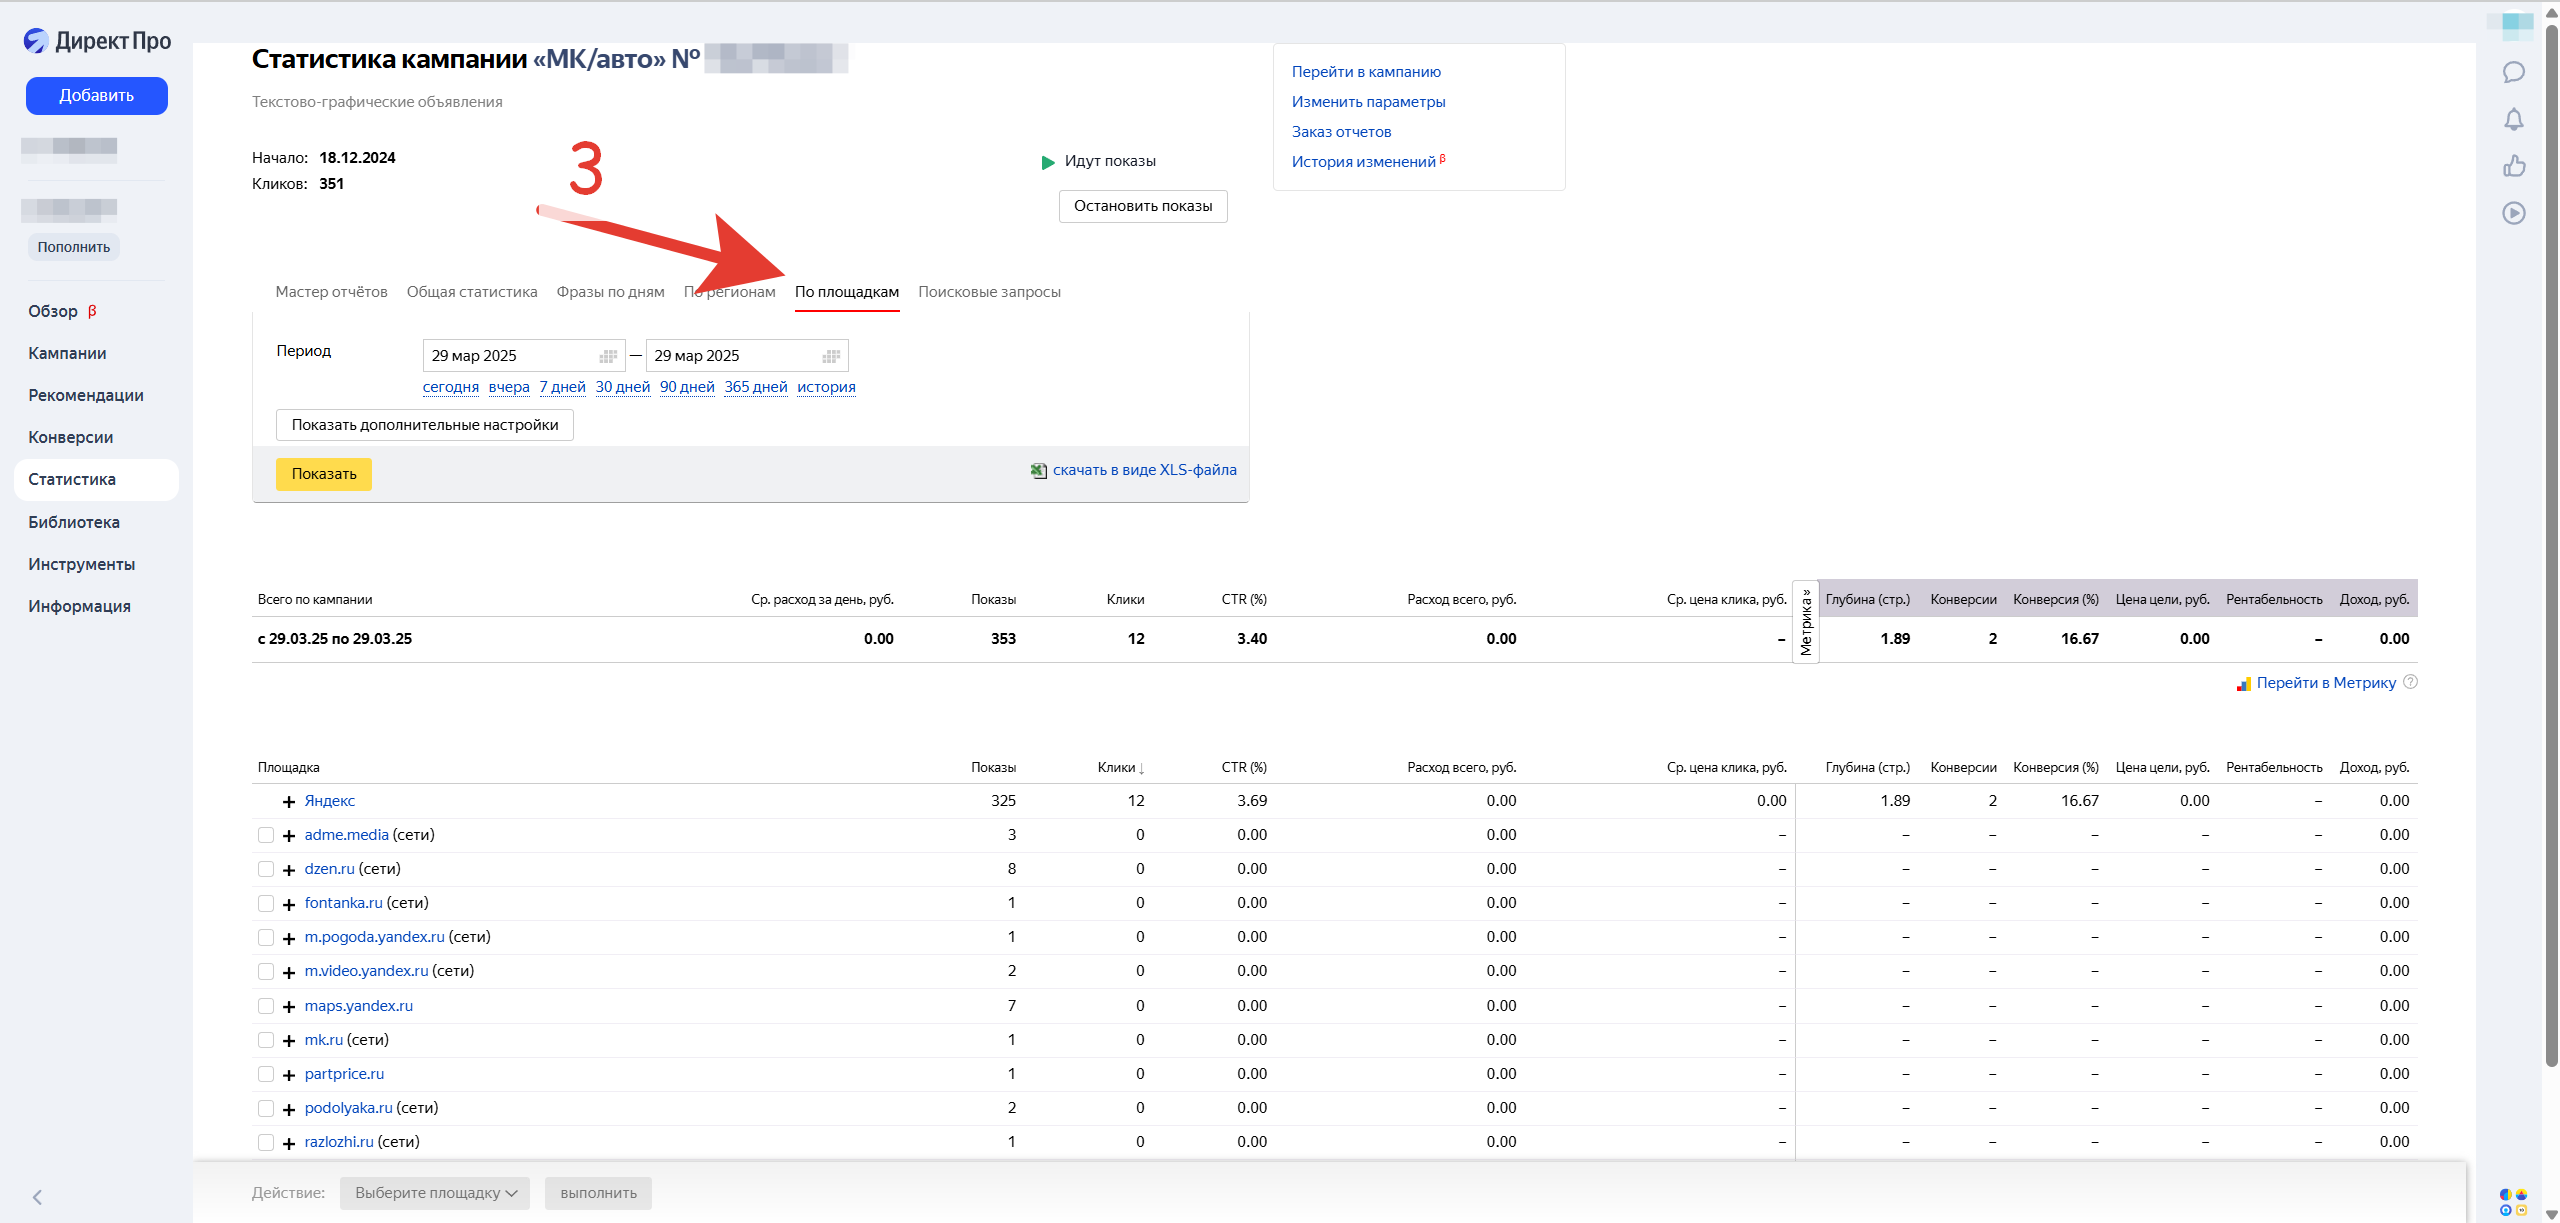Viewport: 2560px width, 1223px height.
Task: Expand the razlozhi.ru row
Action: (x=289, y=1143)
